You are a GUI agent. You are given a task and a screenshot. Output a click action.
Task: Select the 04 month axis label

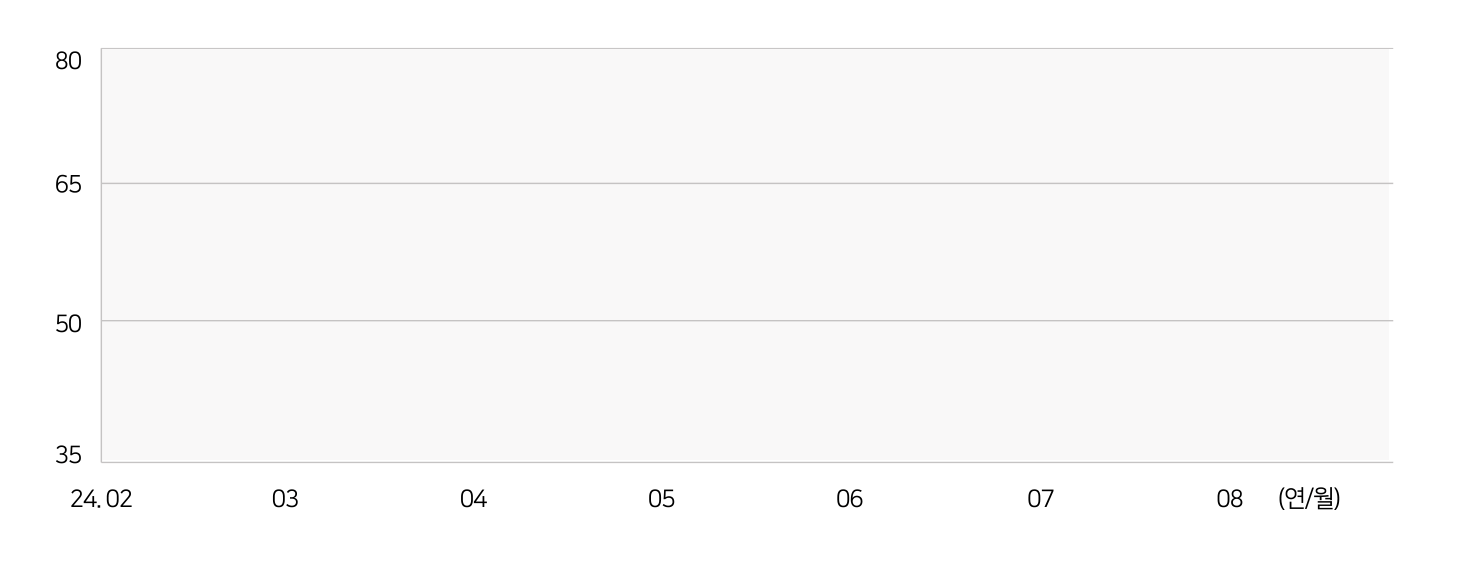click(x=473, y=499)
